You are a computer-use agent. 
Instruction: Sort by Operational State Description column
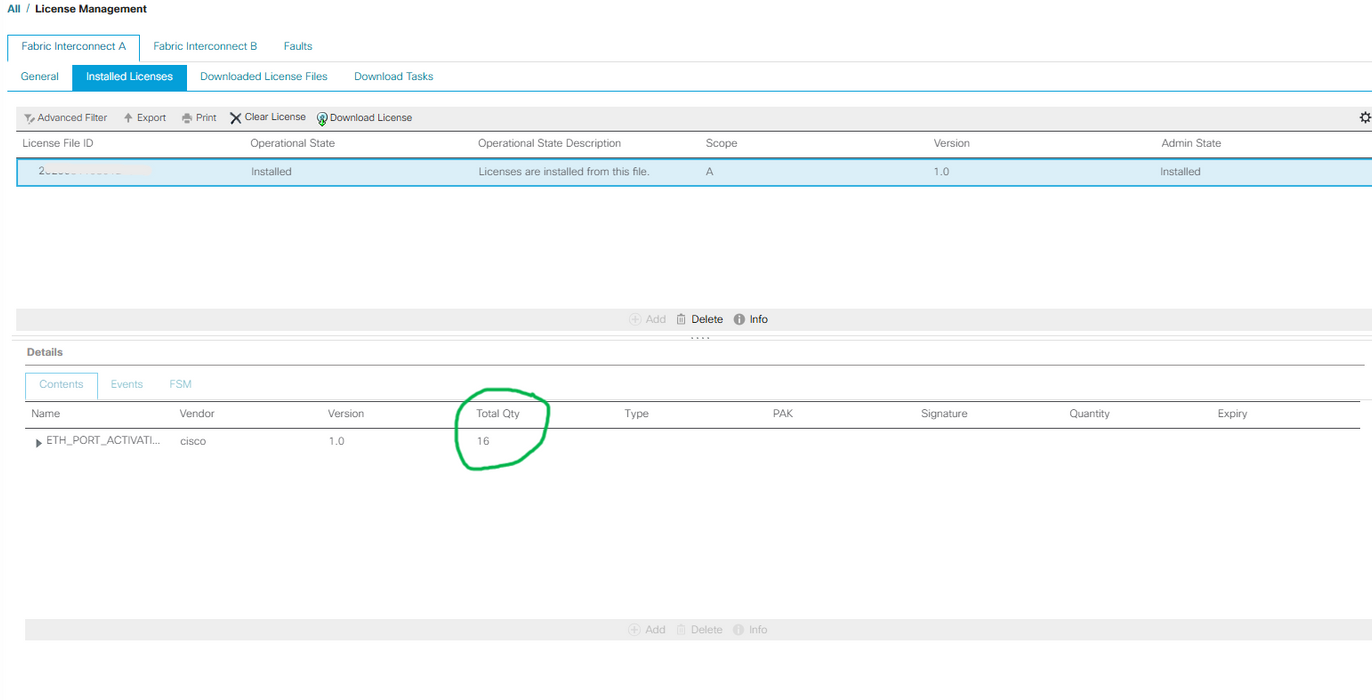[549, 143]
